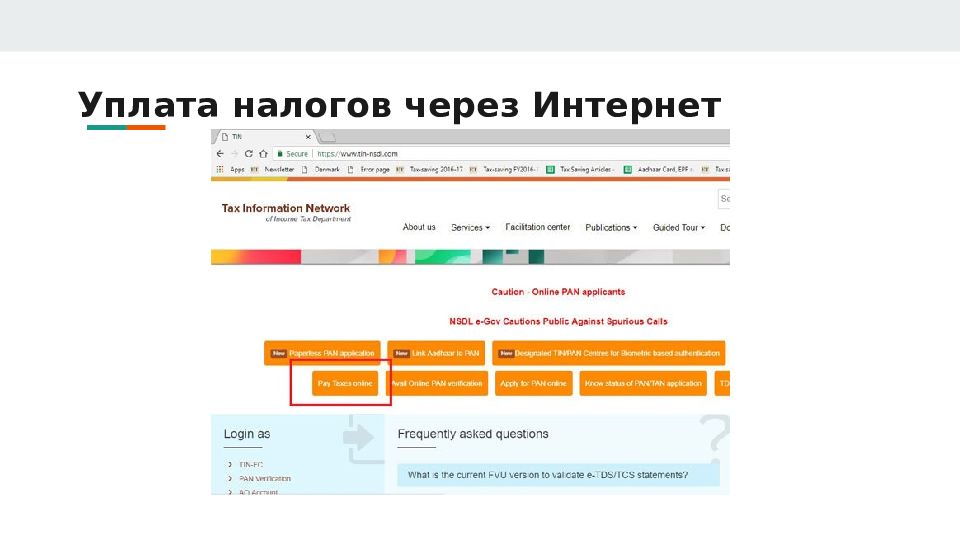Screen dimensions: 960x540
Task: Expand the FVU version FAQ question
Action: coord(558,475)
